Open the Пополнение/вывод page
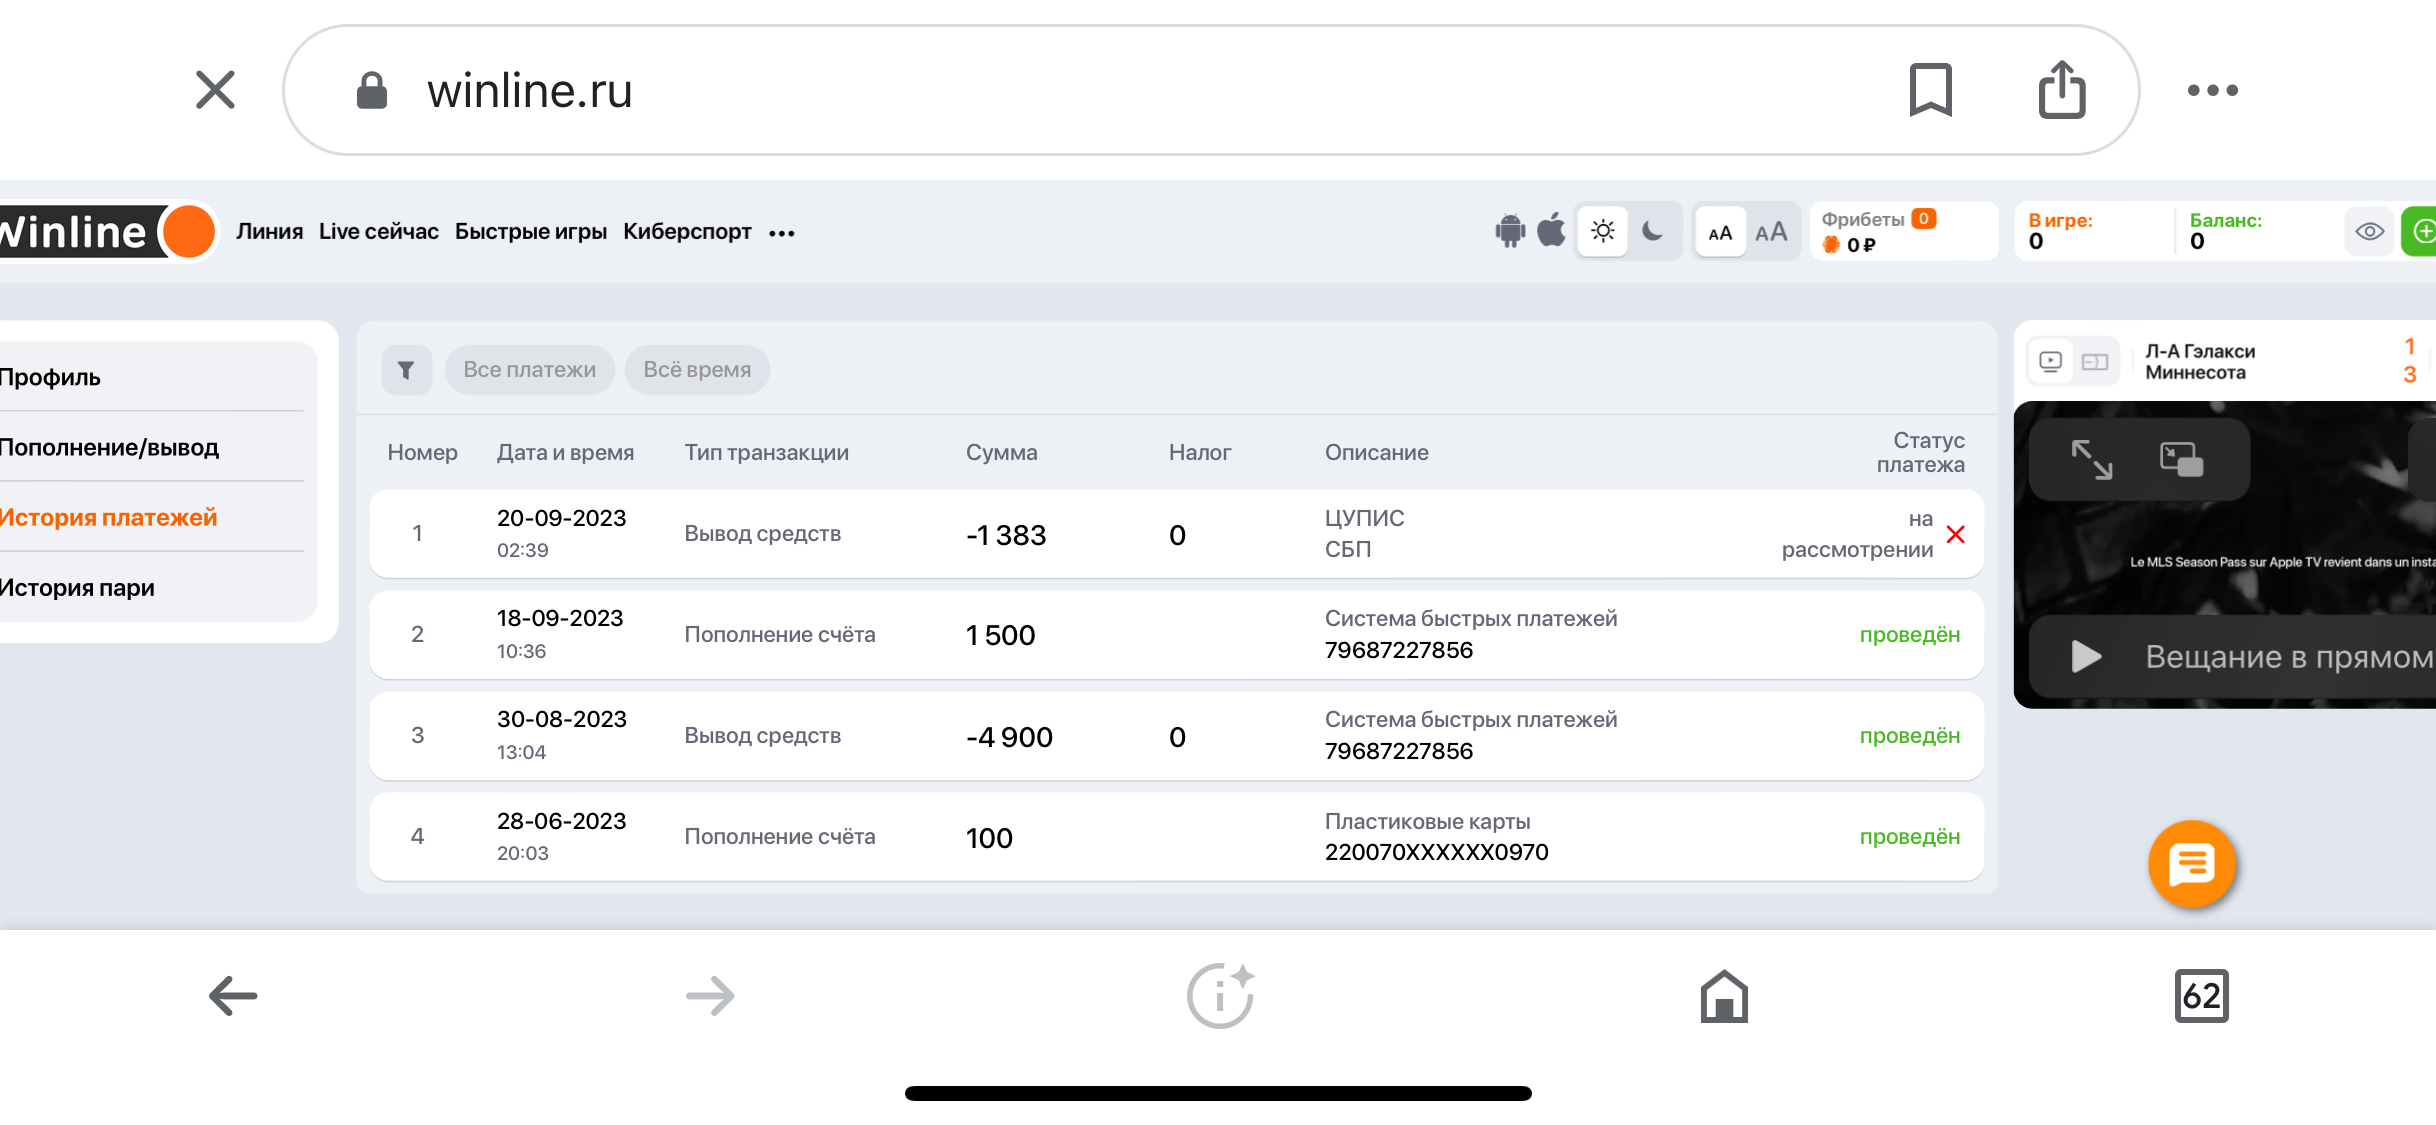The image size is (2436, 1125). (x=110, y=447)
